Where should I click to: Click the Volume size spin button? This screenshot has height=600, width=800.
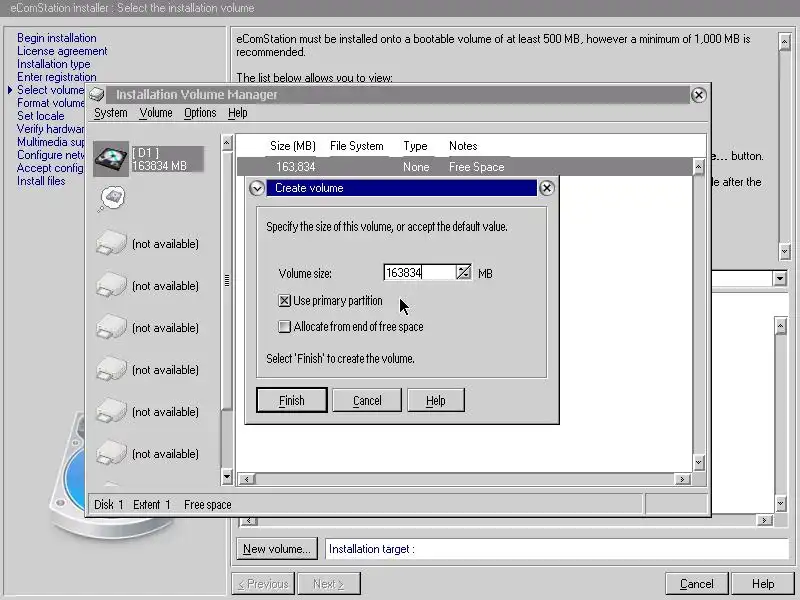[x=463, y=272]
